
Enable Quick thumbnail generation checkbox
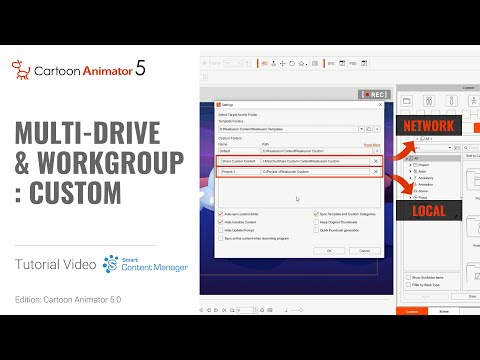pyautogui.click(x=316, y=230)
